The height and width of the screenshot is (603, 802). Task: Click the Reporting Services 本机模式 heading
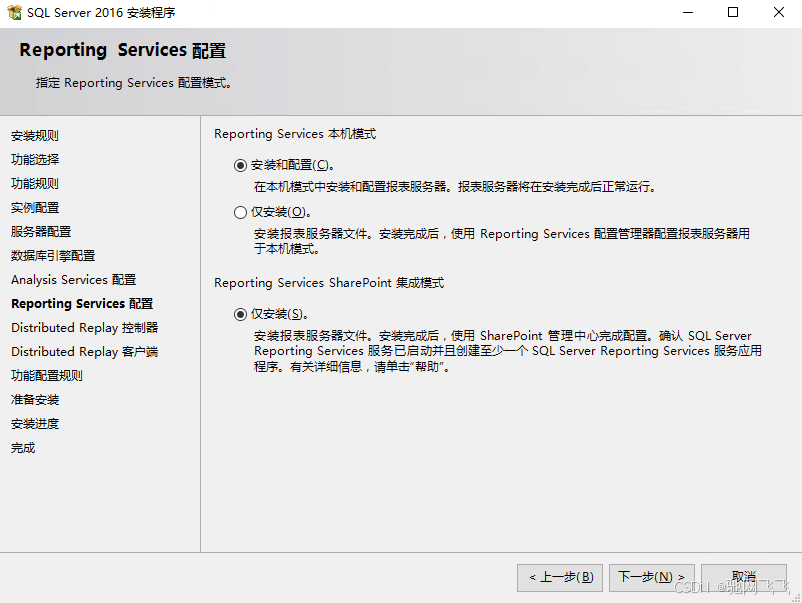(x=295, y=134)
